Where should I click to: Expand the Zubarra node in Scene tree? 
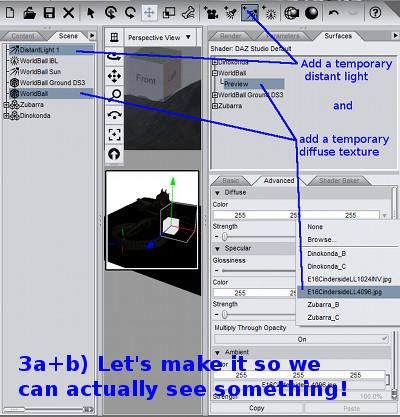point(6,105)
